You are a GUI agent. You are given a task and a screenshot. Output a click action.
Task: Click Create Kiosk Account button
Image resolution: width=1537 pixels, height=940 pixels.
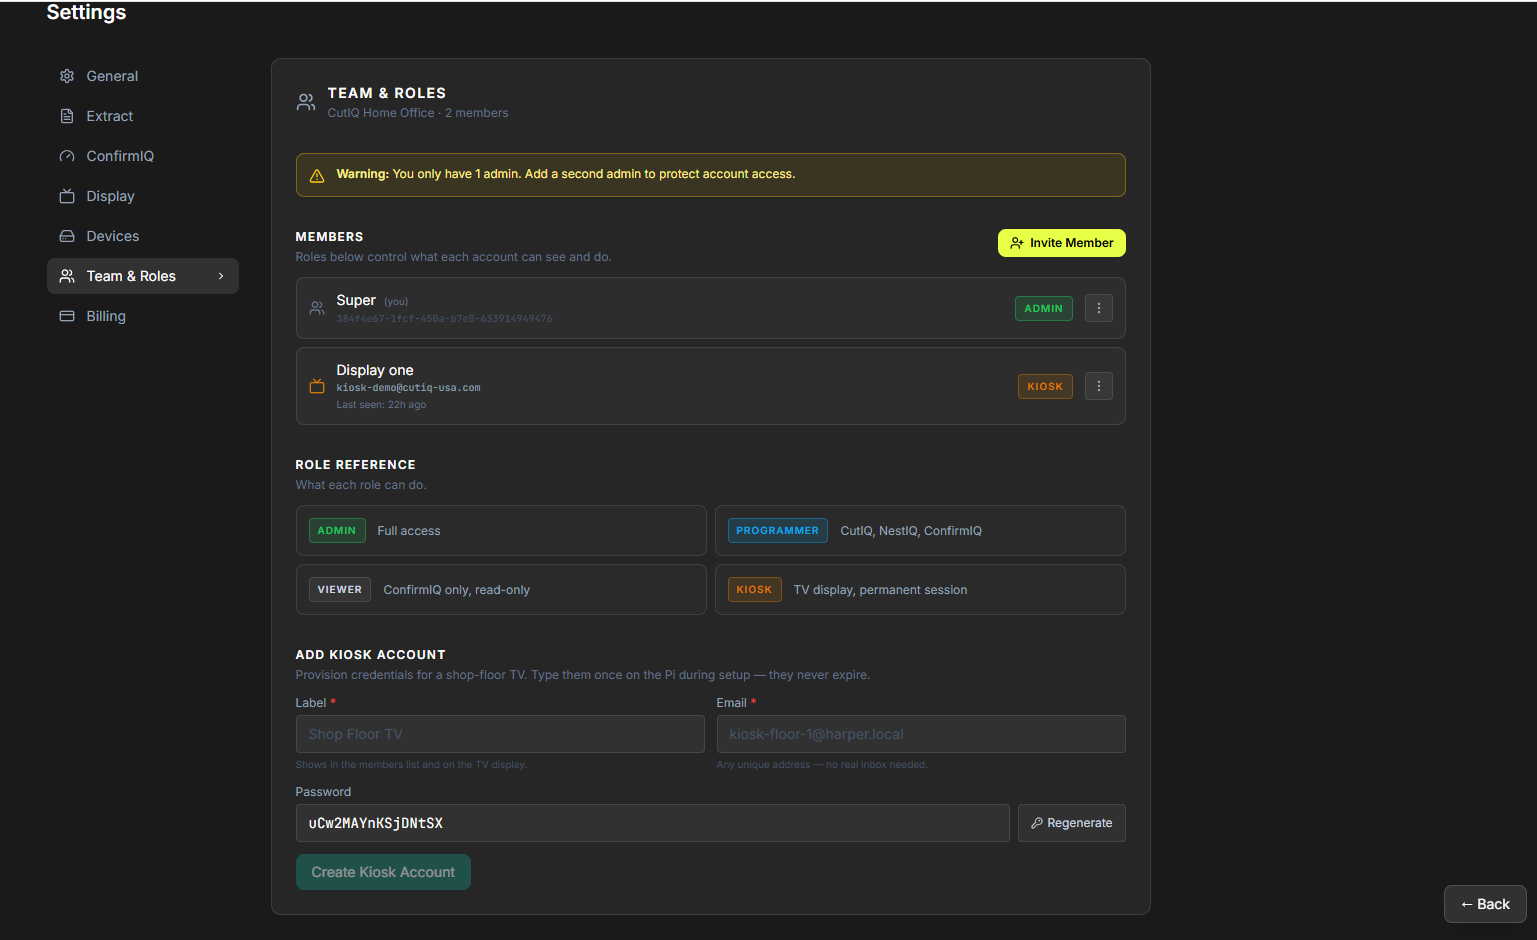383,872
